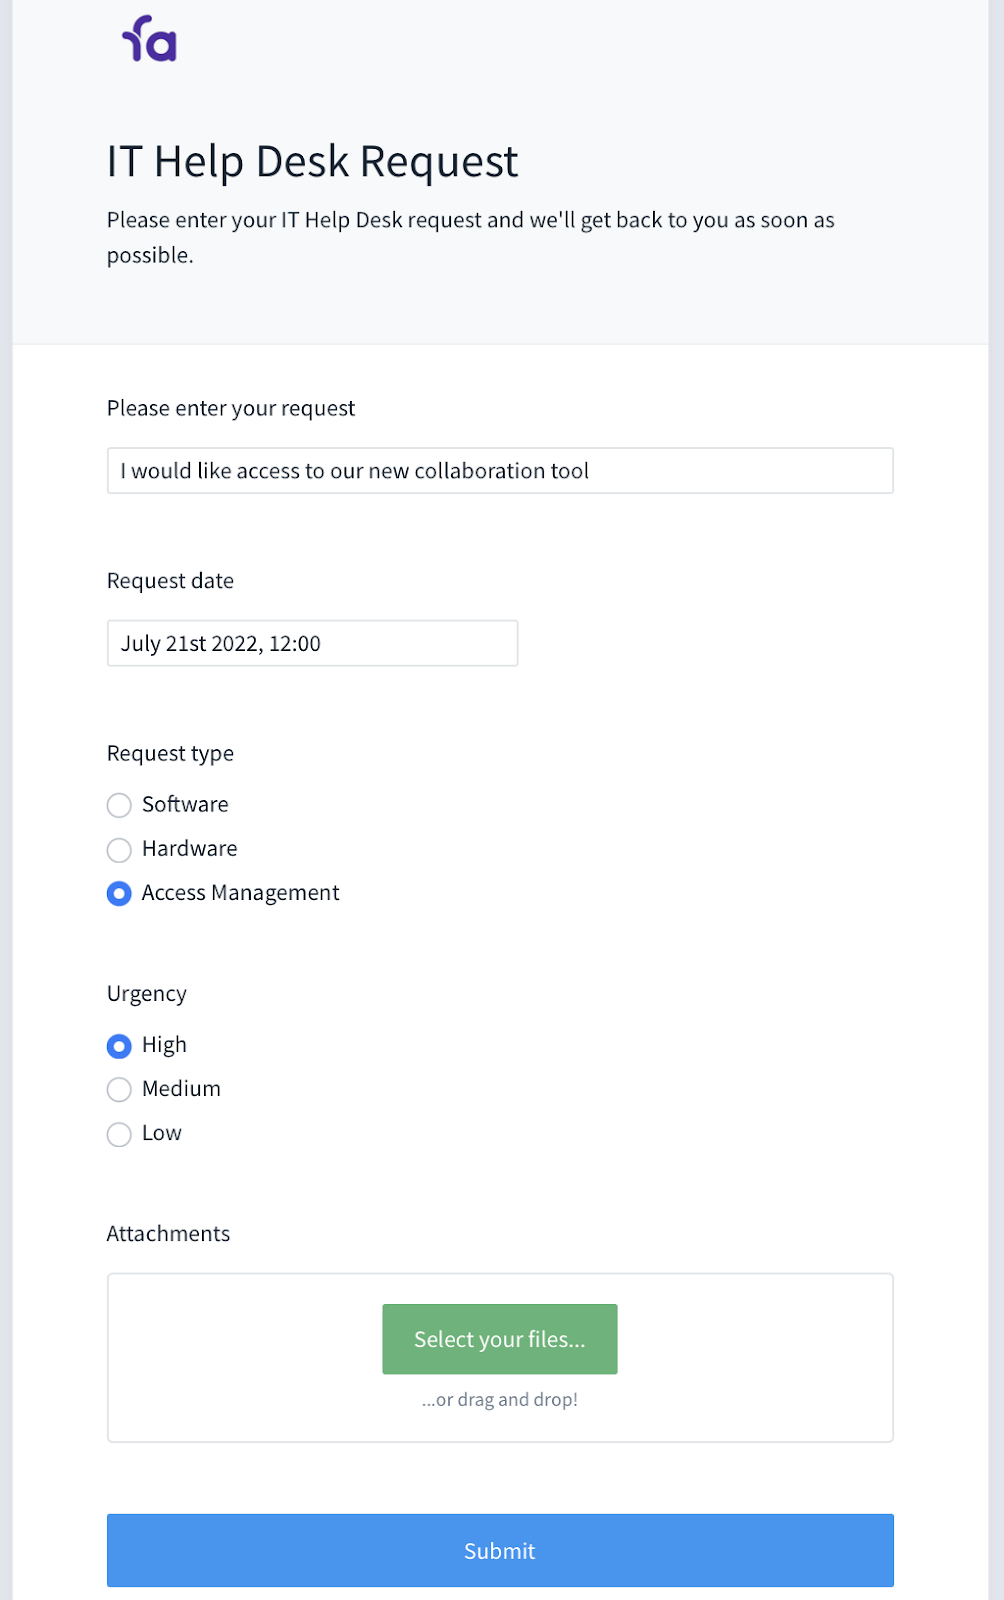Click the 'Urgency' label
1004x1600 pixels.
[x=147, y=993]
